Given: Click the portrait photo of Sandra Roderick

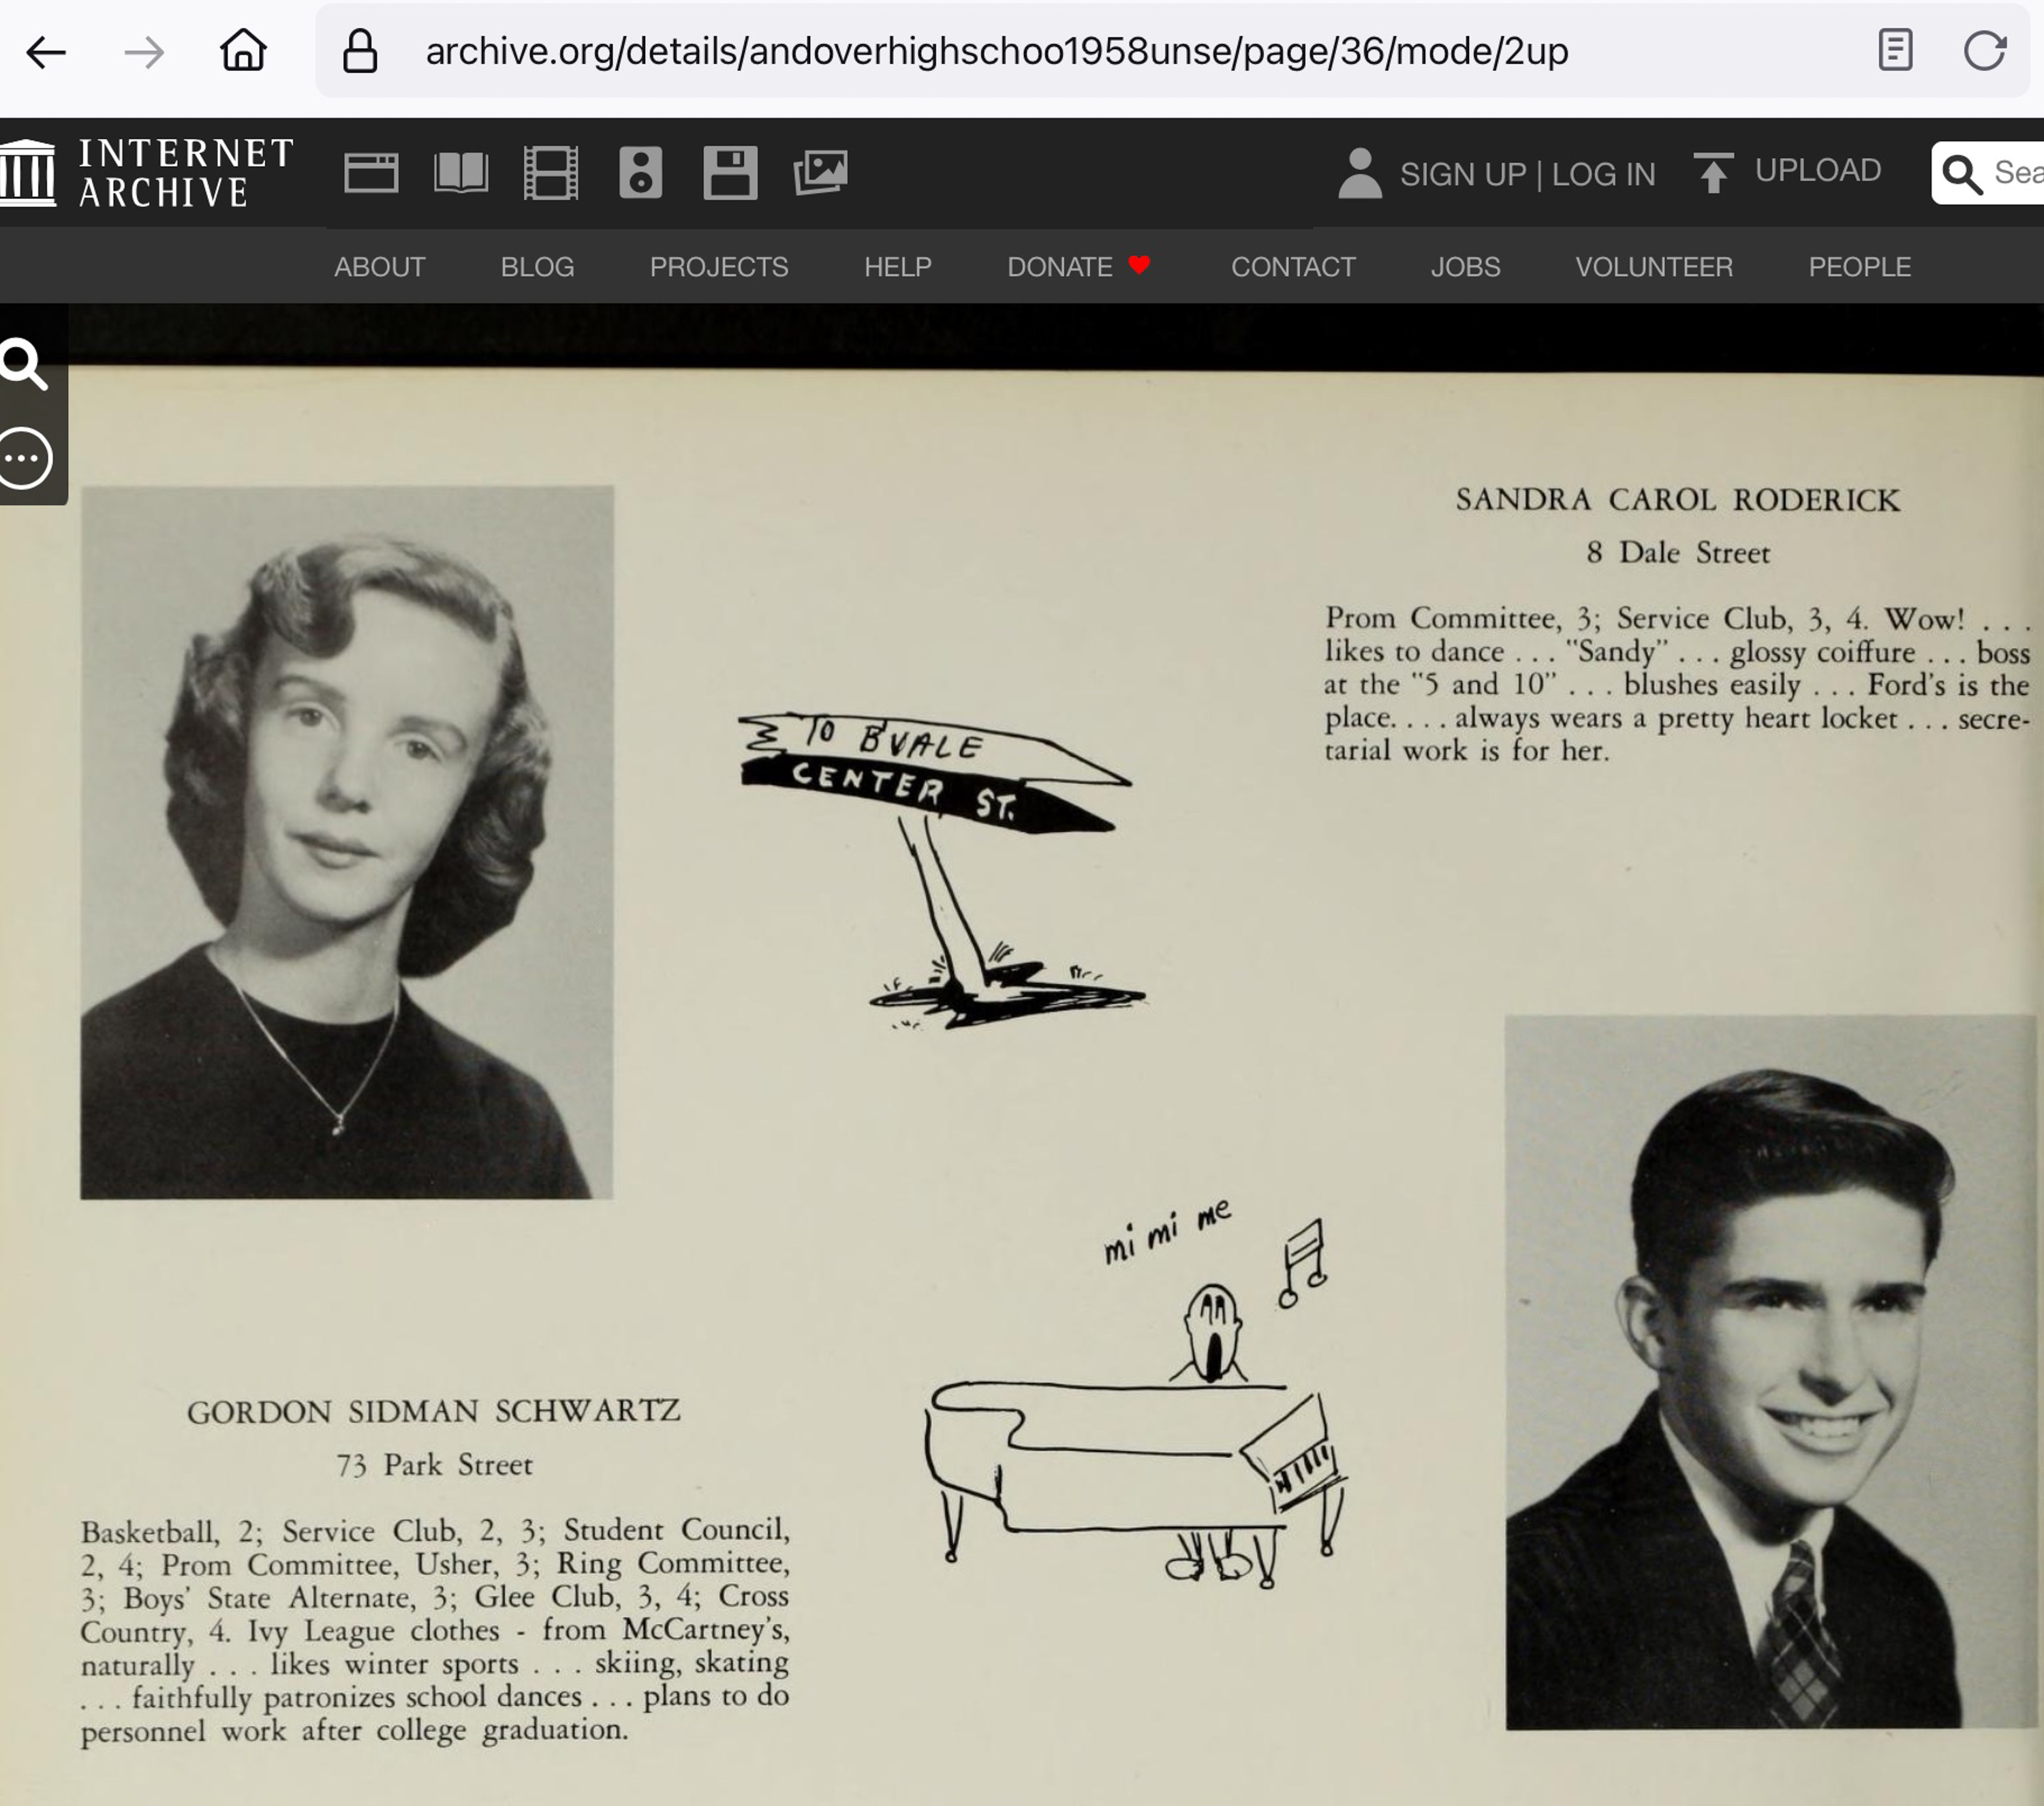Looking at the screenshot, I should point(347,842).
